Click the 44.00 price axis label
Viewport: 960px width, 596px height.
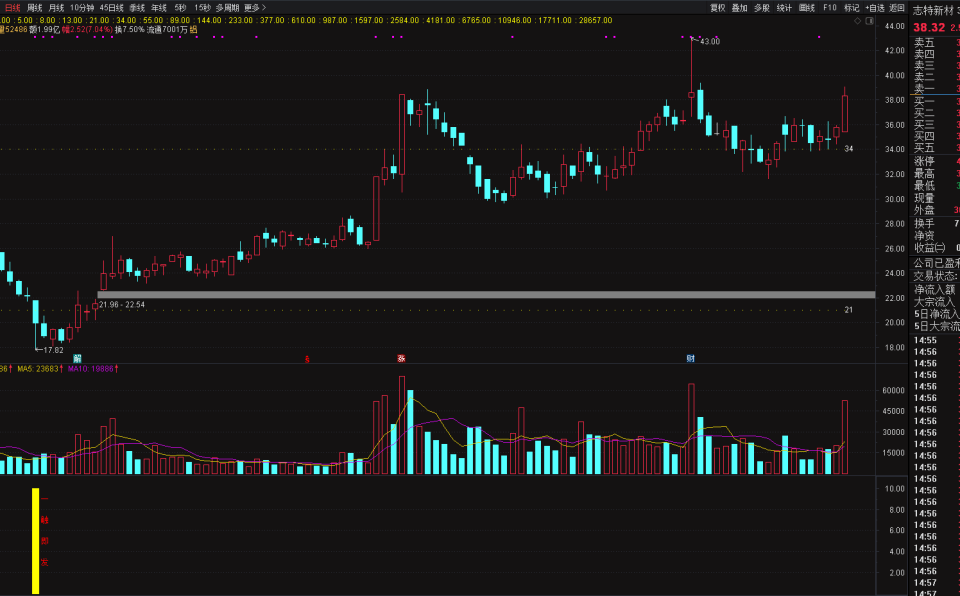894,26
